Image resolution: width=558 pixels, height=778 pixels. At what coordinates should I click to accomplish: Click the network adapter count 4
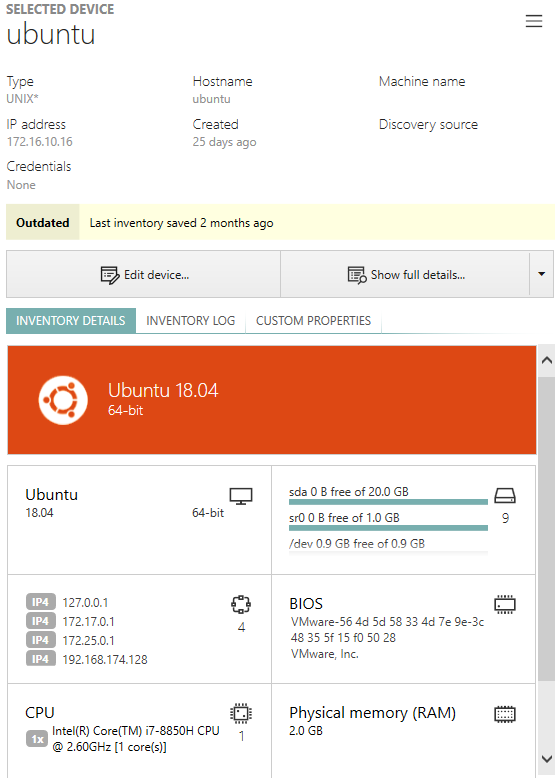pyautogui.click(x=241, y=627)
